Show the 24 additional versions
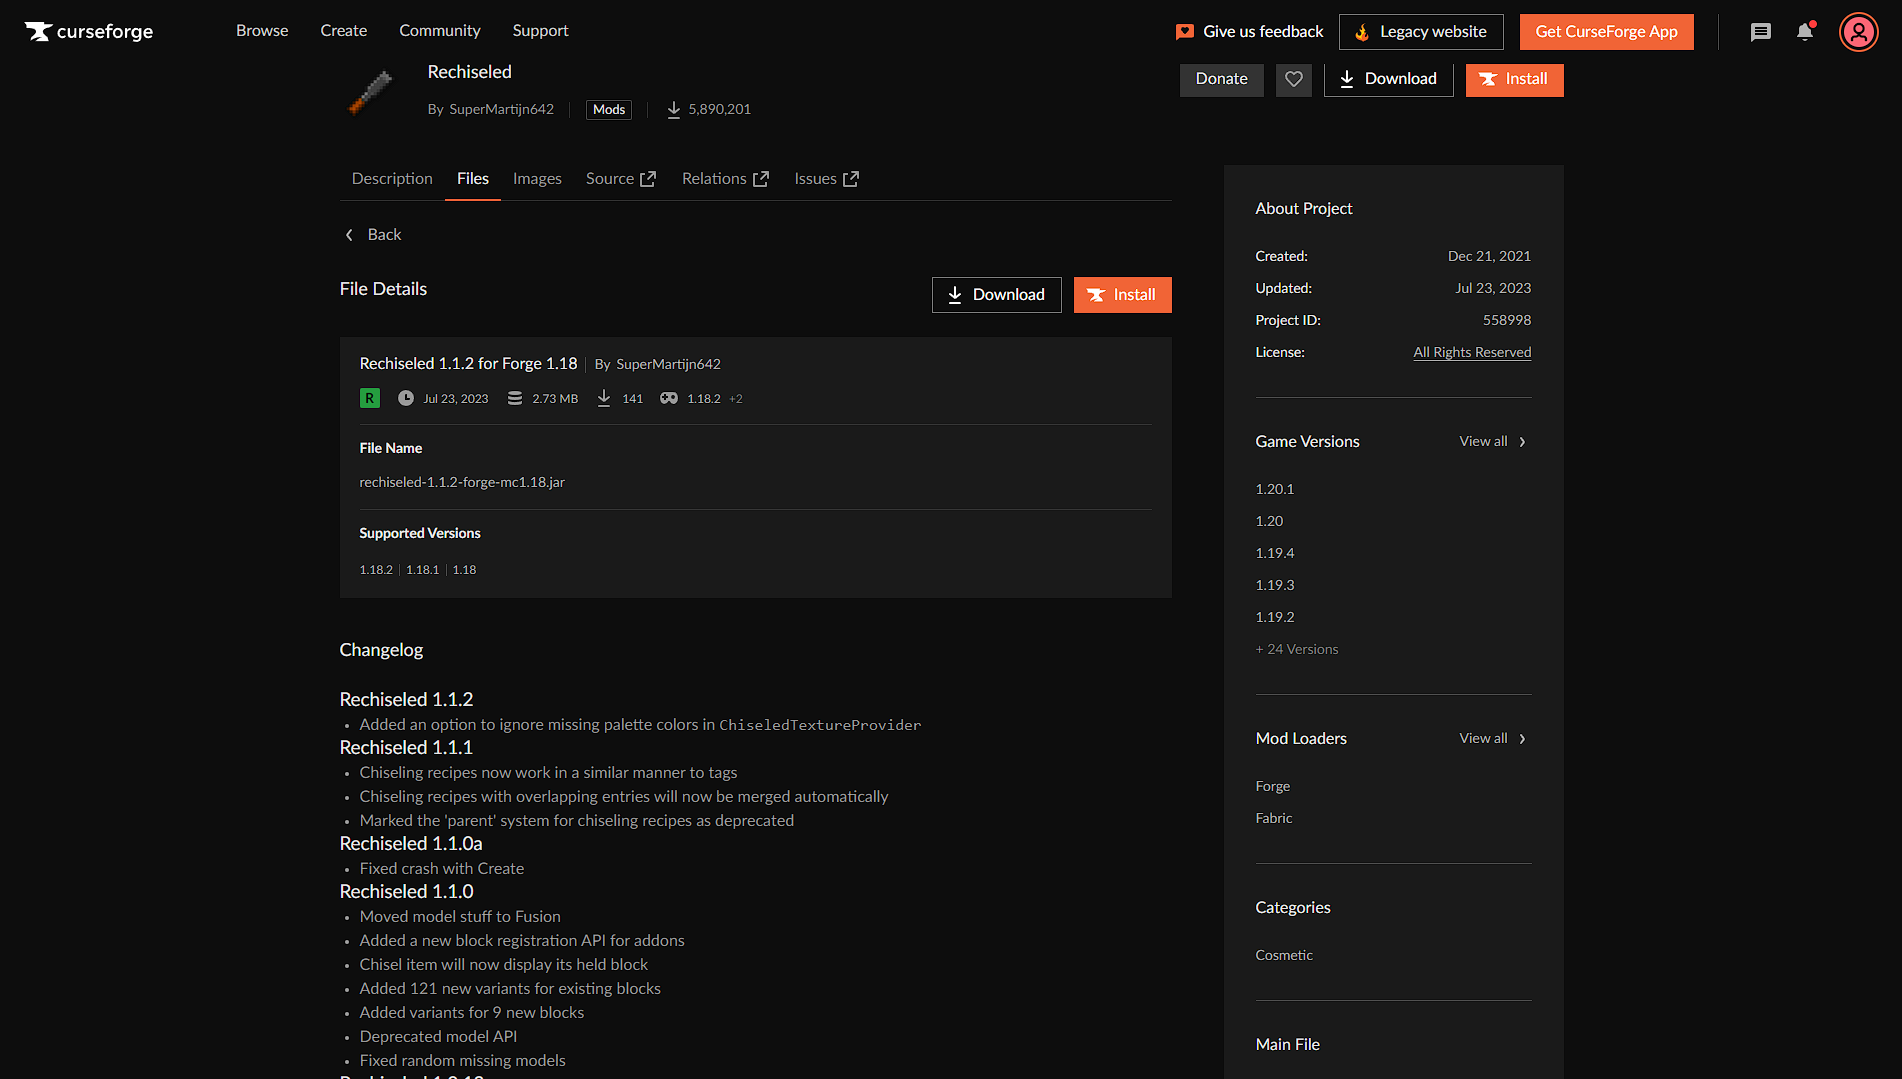 click(1296, 648)
